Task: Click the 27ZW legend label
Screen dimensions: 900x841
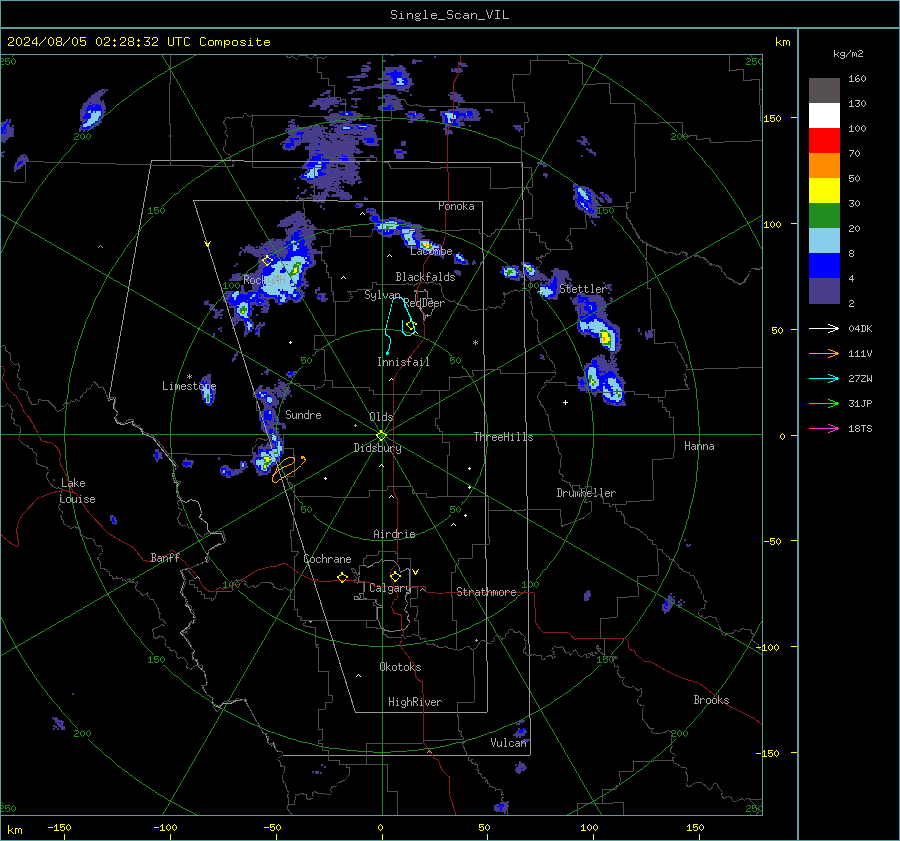Action: click(860, 378)
